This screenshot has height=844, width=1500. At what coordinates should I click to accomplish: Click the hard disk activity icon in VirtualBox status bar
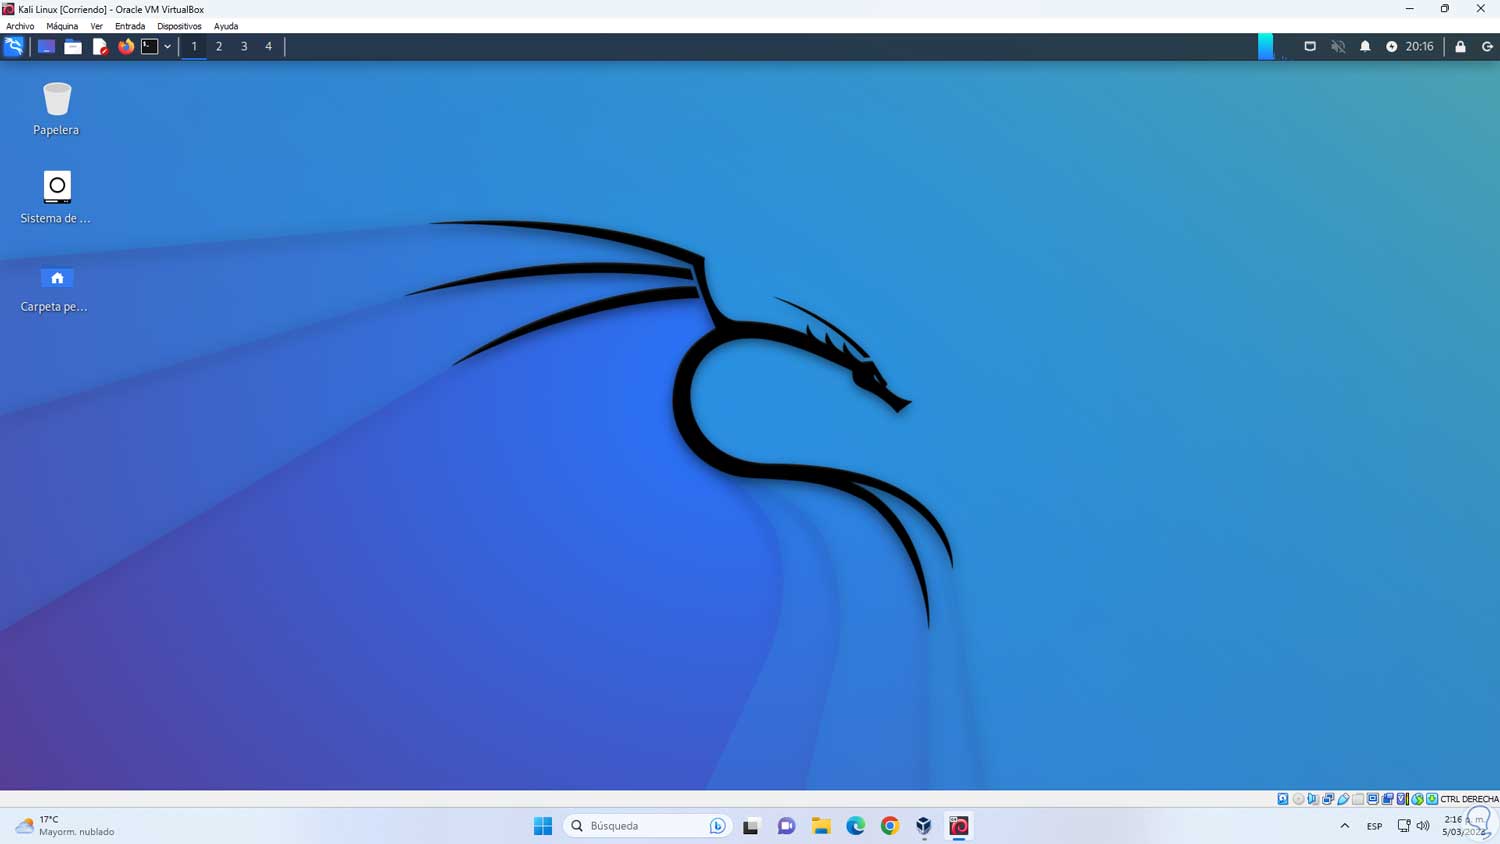[1283, 799]
